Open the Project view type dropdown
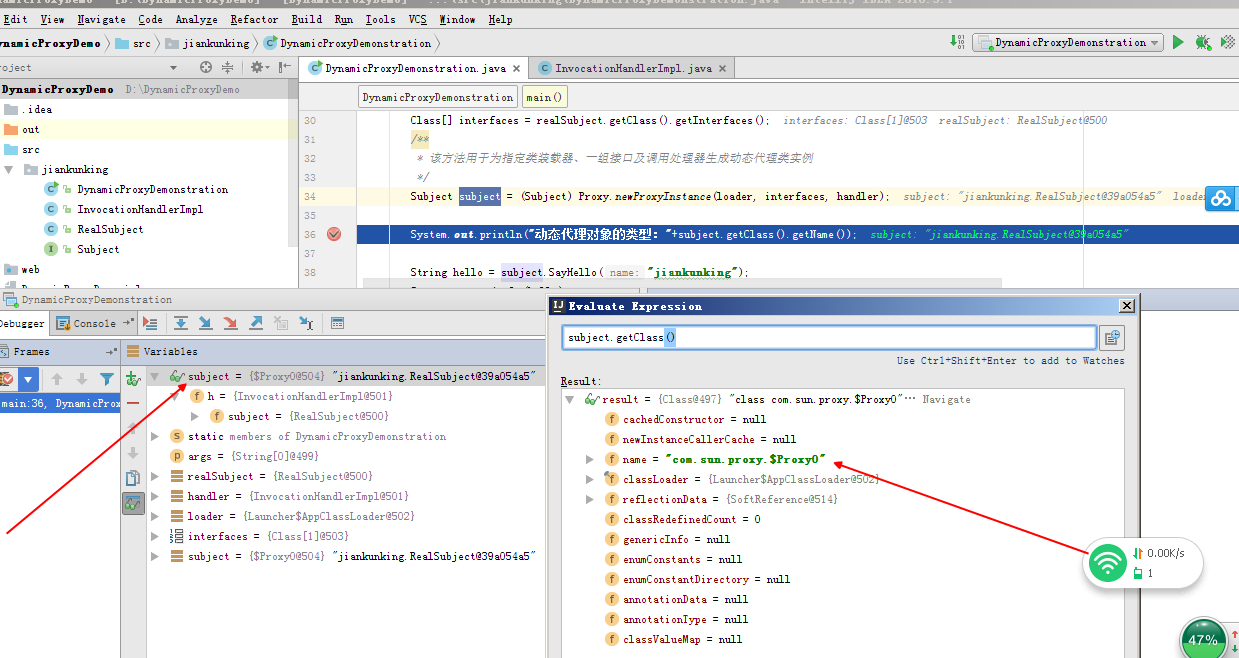The width and height of the screenshot is (1239, 658). pos(173,67)
